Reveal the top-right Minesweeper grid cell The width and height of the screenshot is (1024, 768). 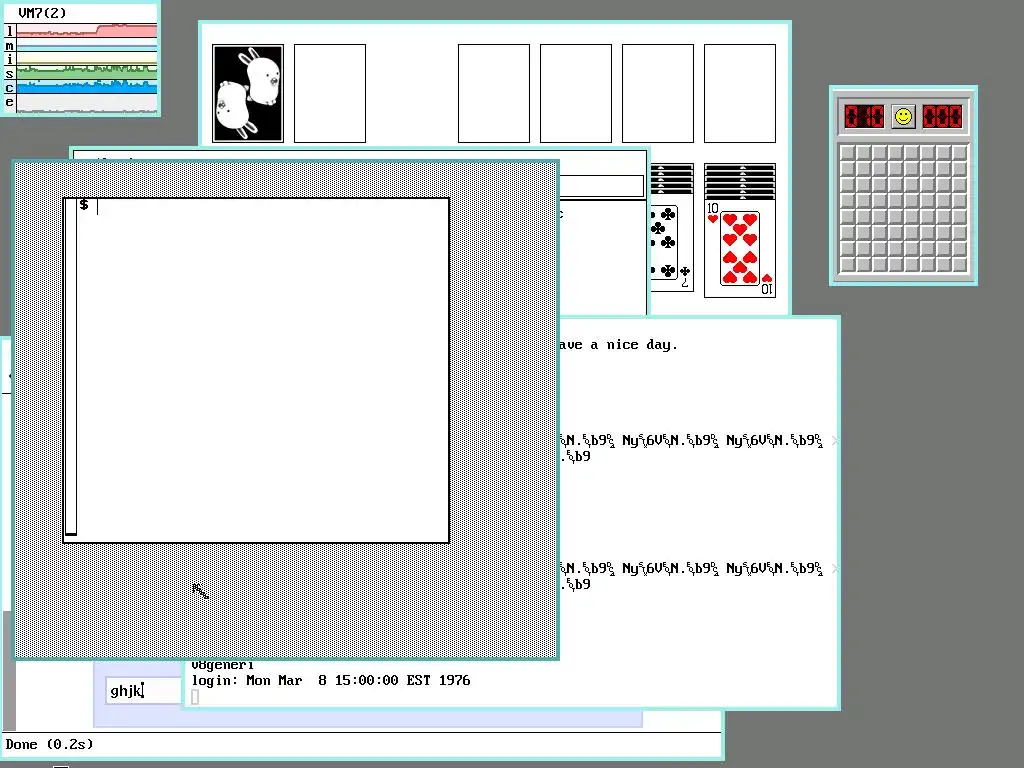(x=959, y=153)
